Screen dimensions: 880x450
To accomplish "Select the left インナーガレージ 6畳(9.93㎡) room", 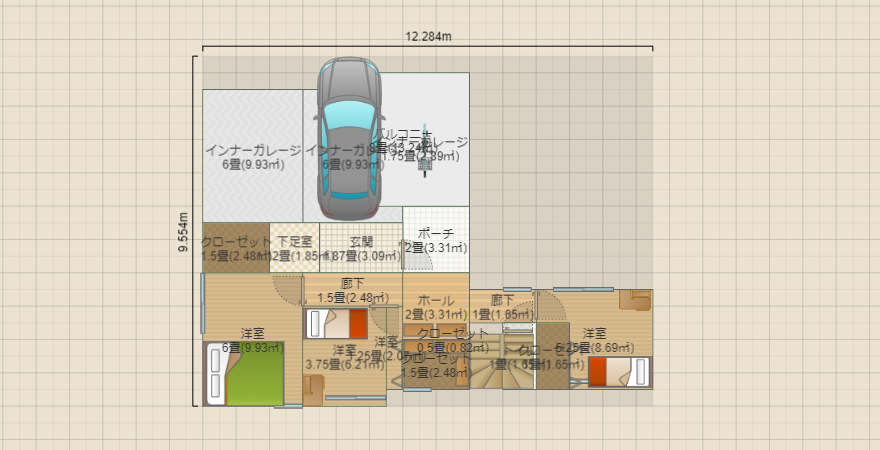I will pos(253,157).
